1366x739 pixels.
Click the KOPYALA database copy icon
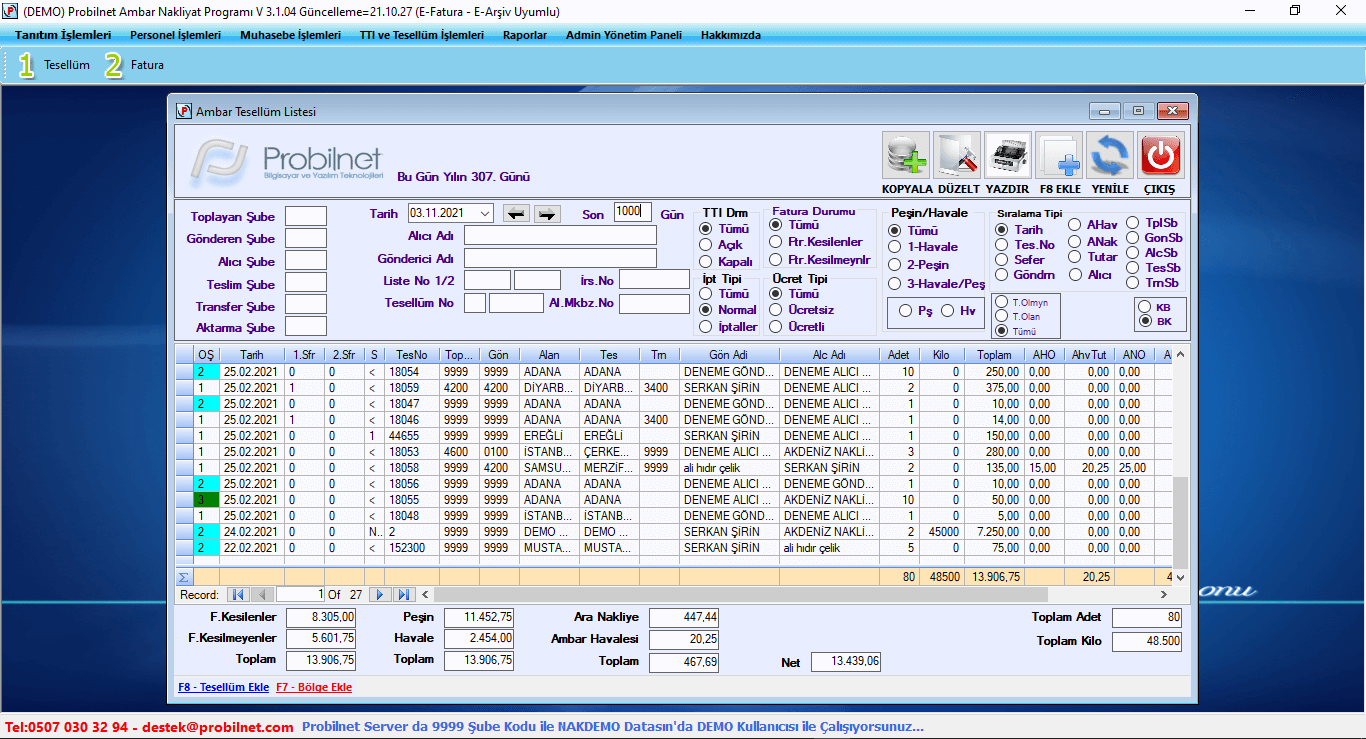point(906,156)
